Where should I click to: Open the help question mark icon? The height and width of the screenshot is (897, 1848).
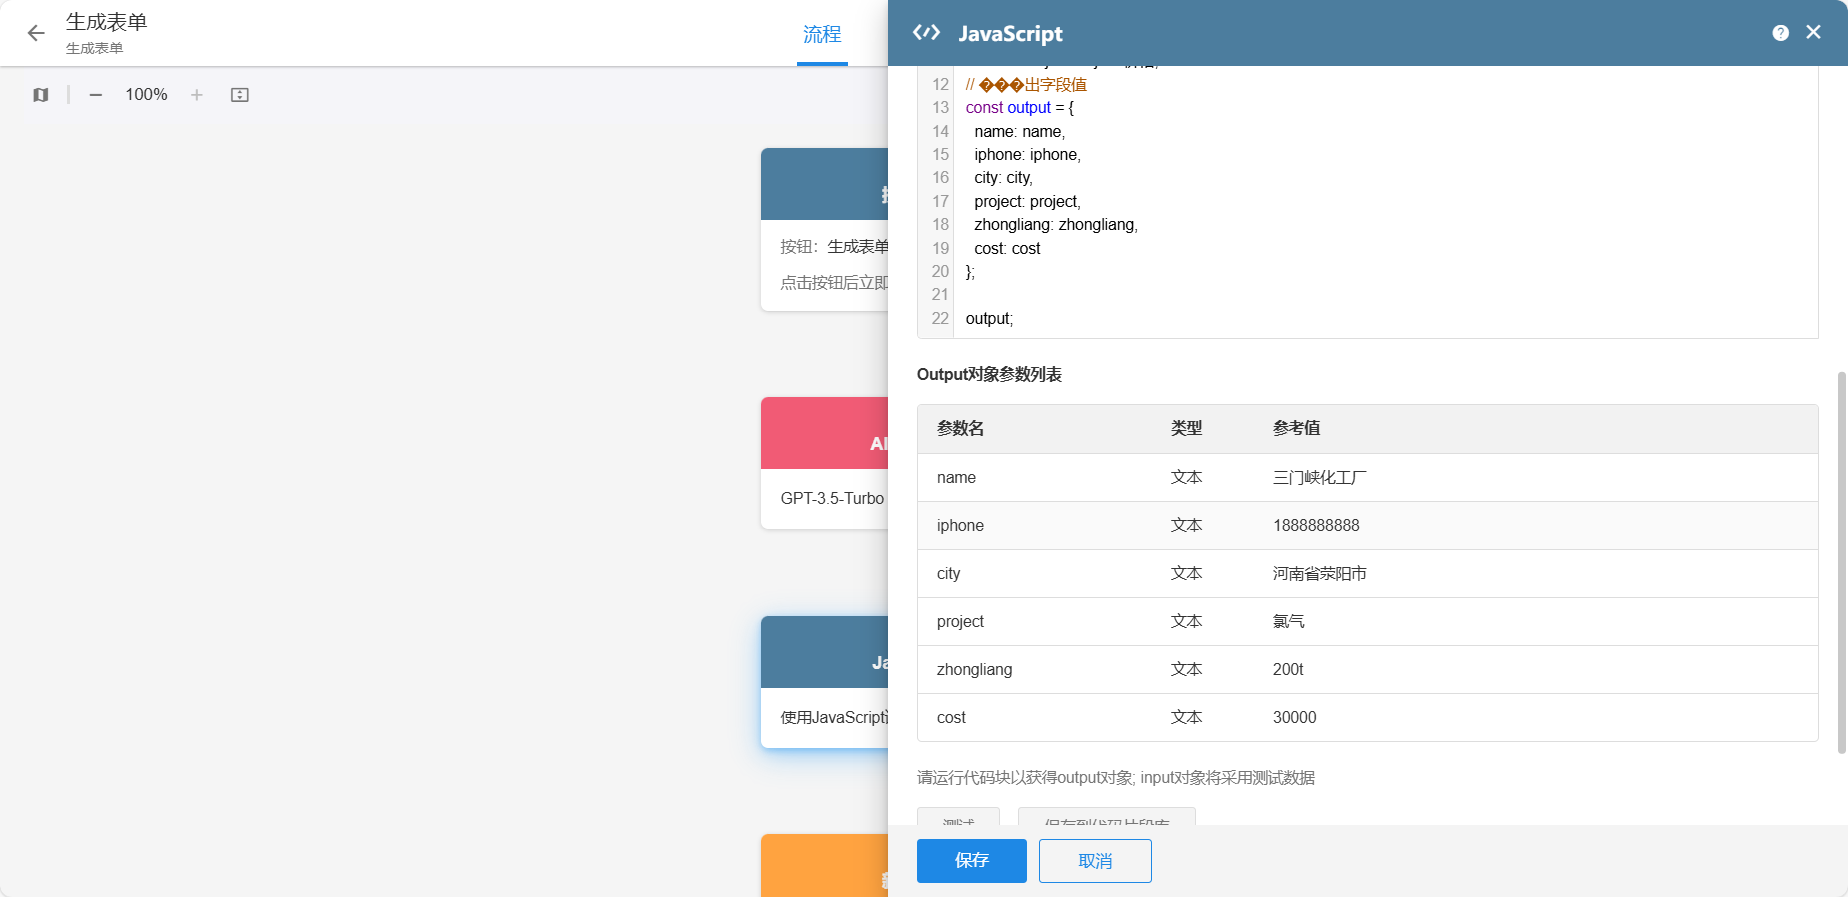pyautogui.click(x=1780, y=33)
